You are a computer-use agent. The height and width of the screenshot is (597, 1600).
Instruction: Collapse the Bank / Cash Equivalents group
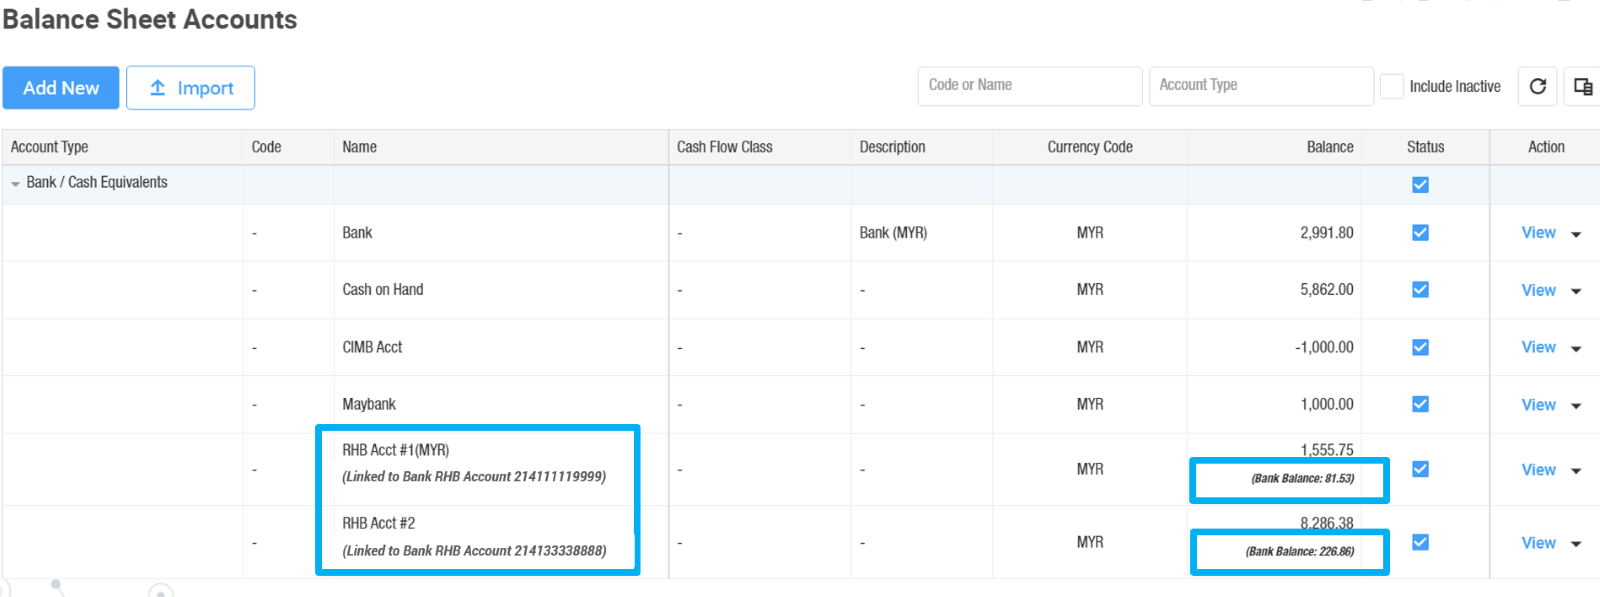[x=15, y=184]
